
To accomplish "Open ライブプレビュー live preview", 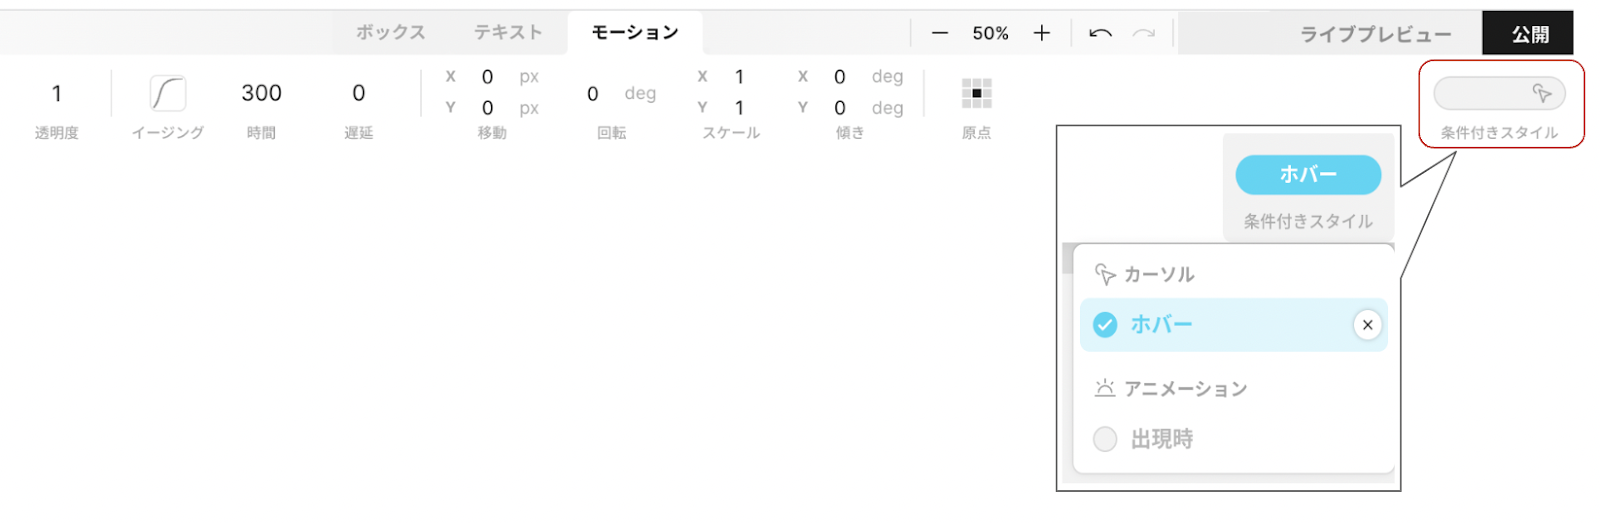I will point(1375,34).
